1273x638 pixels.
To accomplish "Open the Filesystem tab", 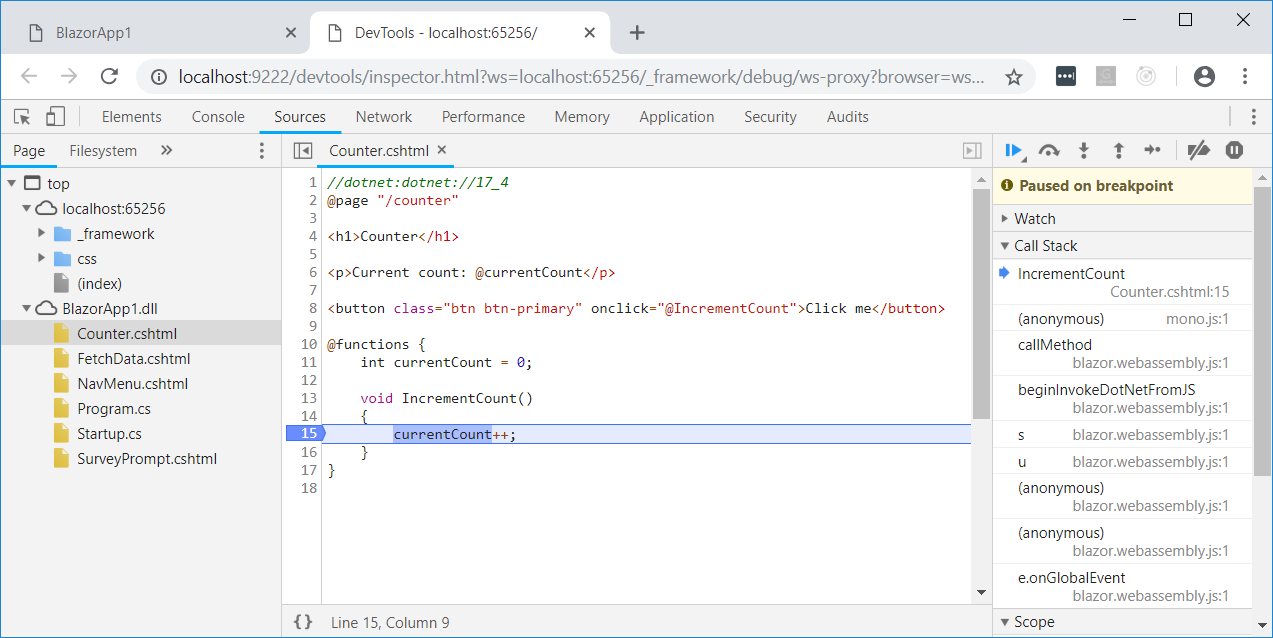I will 103,150.
